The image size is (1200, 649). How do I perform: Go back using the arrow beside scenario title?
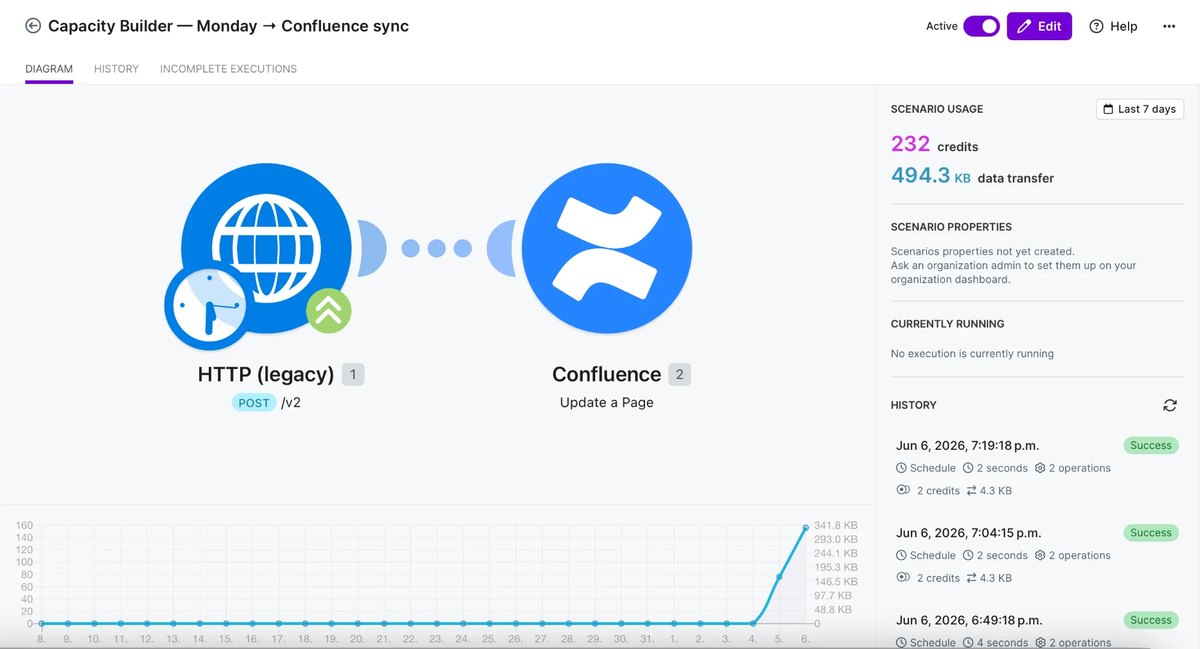[x=33, y=27]
